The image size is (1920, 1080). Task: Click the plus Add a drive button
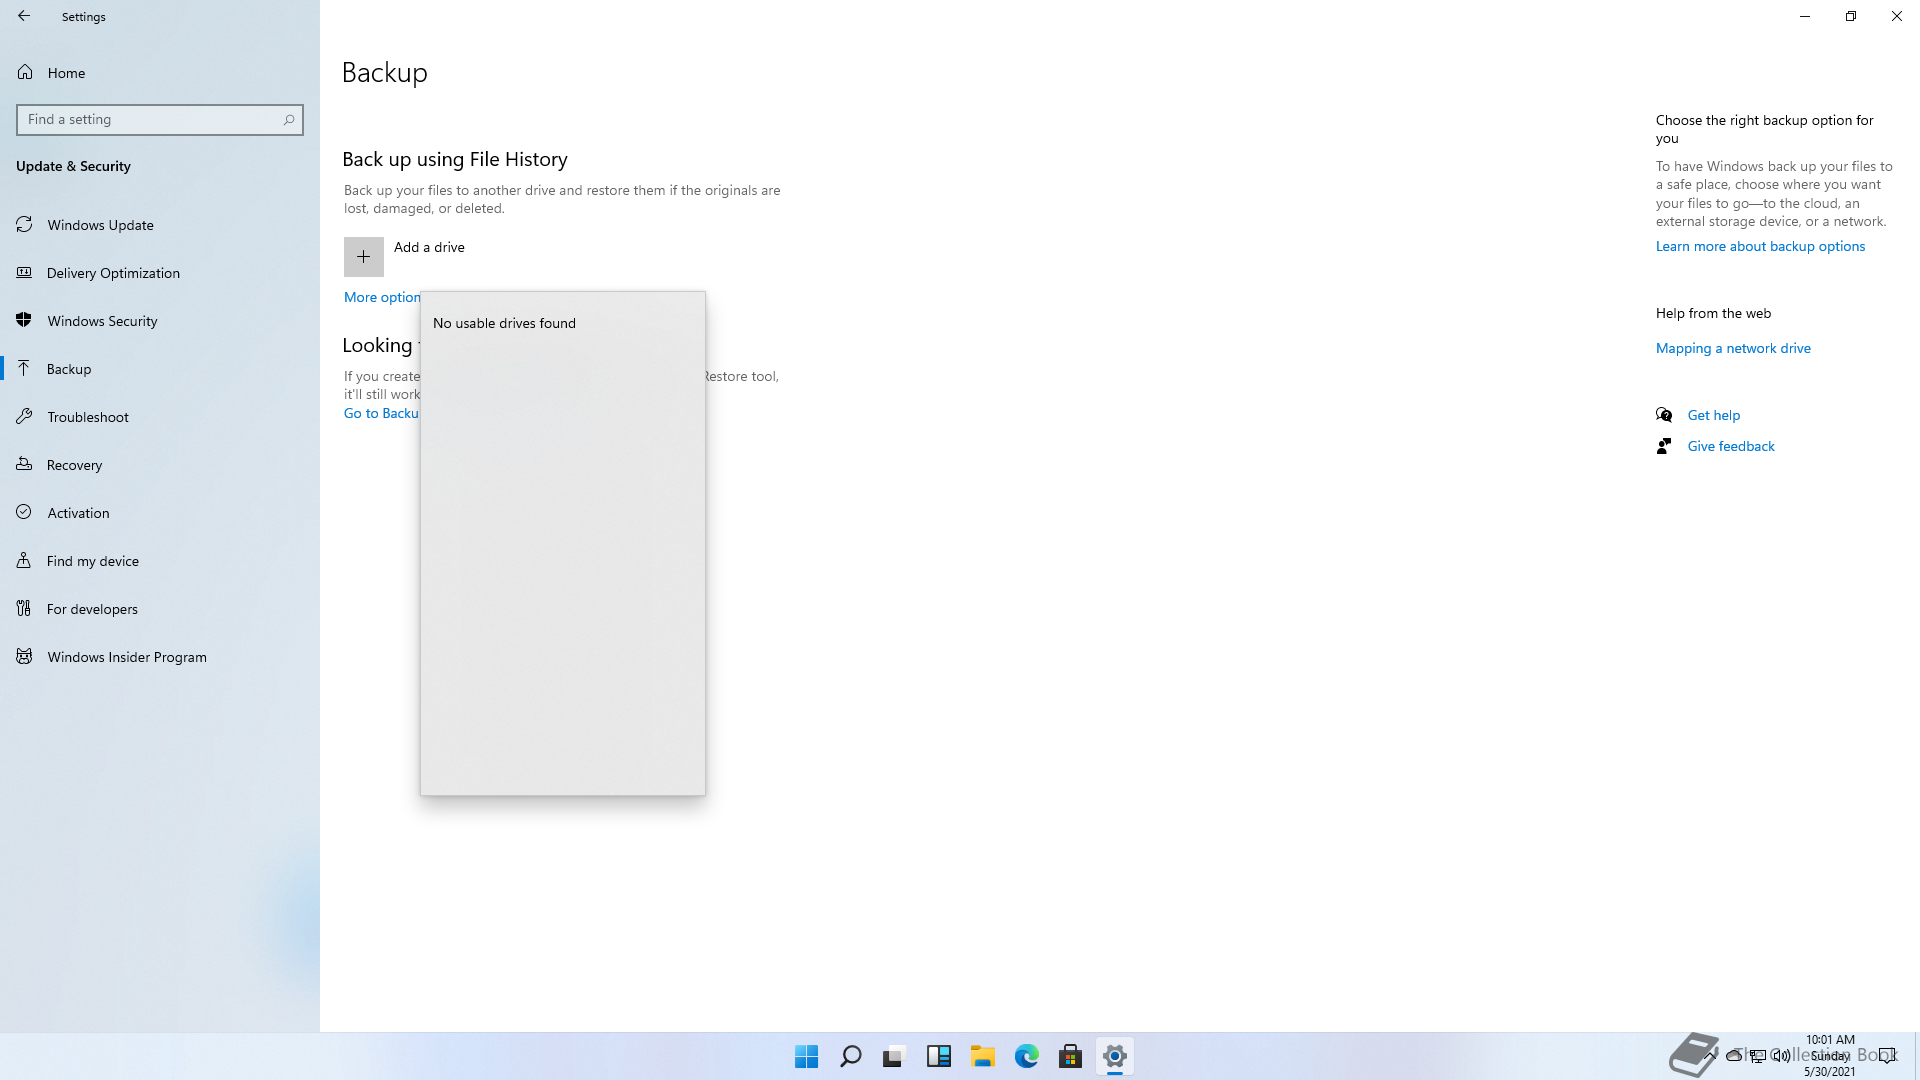364,257
